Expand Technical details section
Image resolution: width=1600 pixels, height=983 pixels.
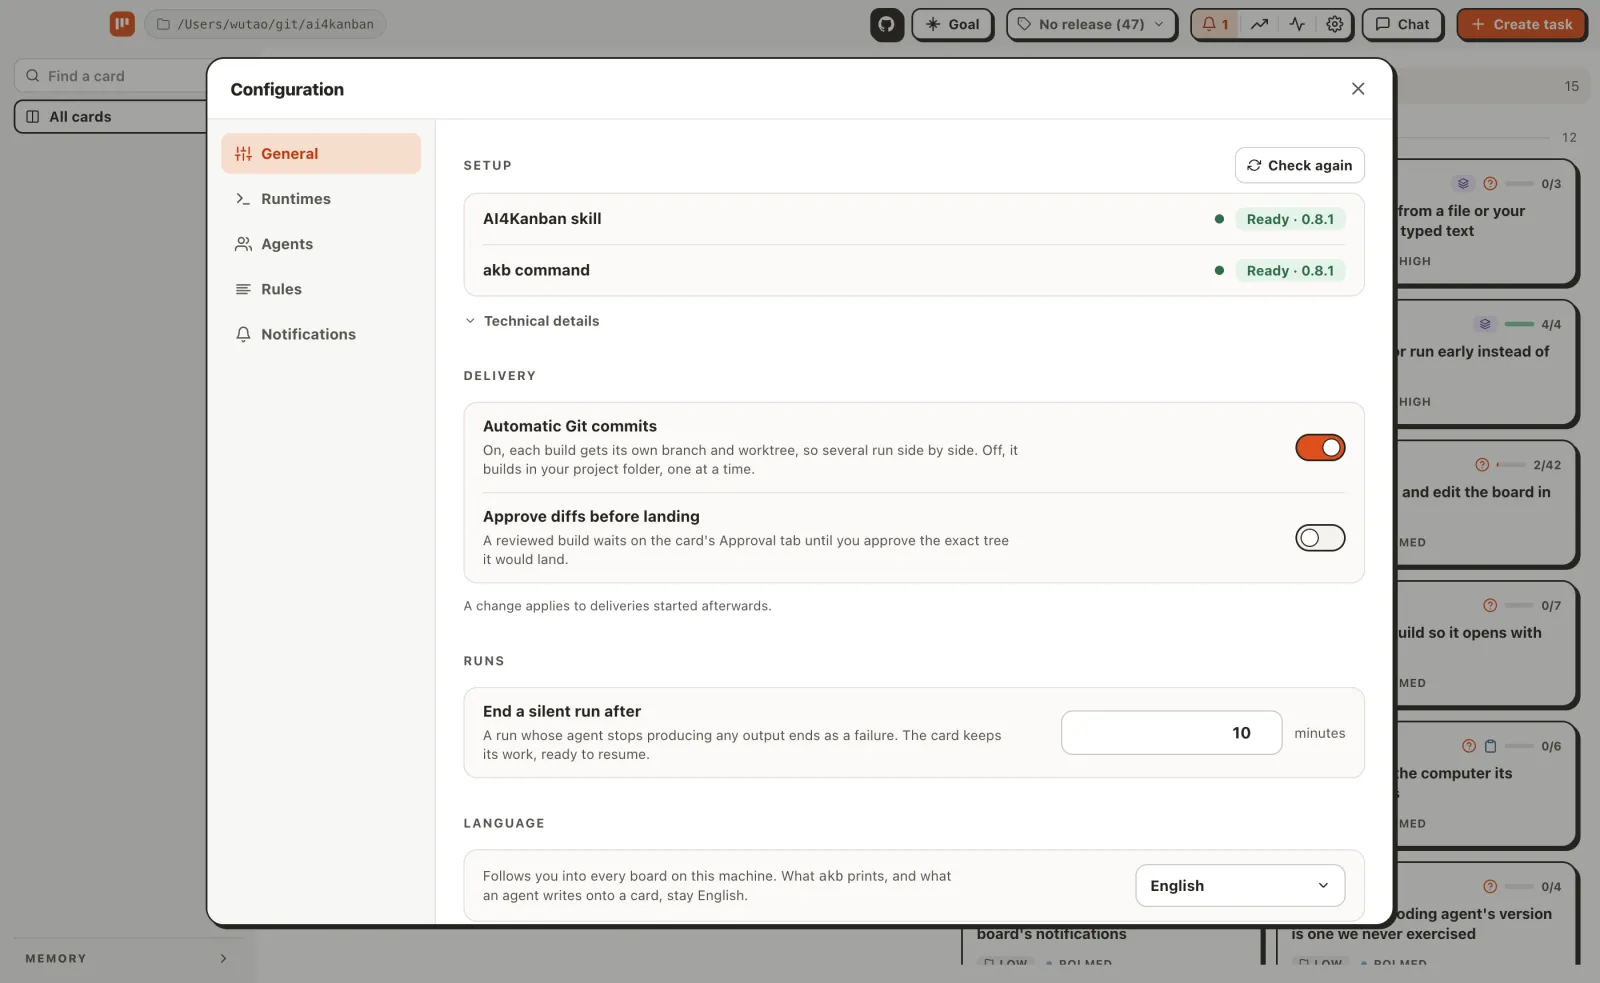(532, 321)
